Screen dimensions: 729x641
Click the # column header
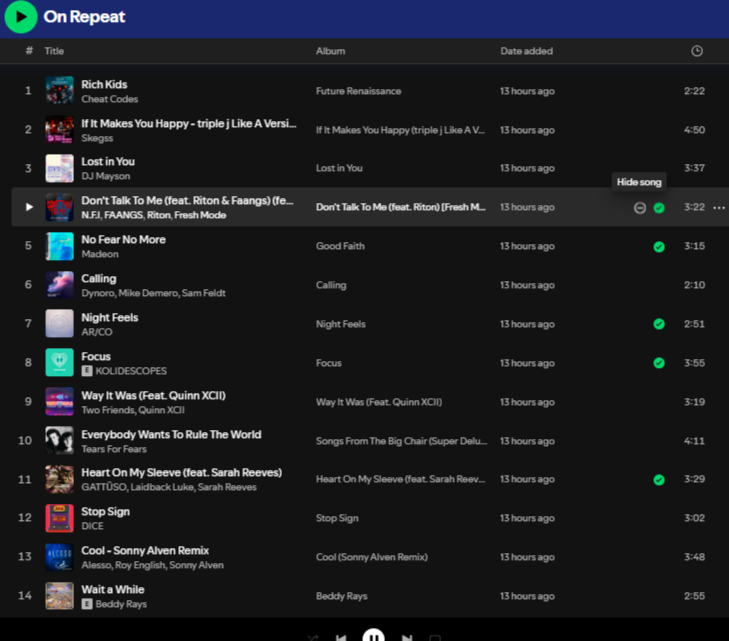(x=29, y=51)
